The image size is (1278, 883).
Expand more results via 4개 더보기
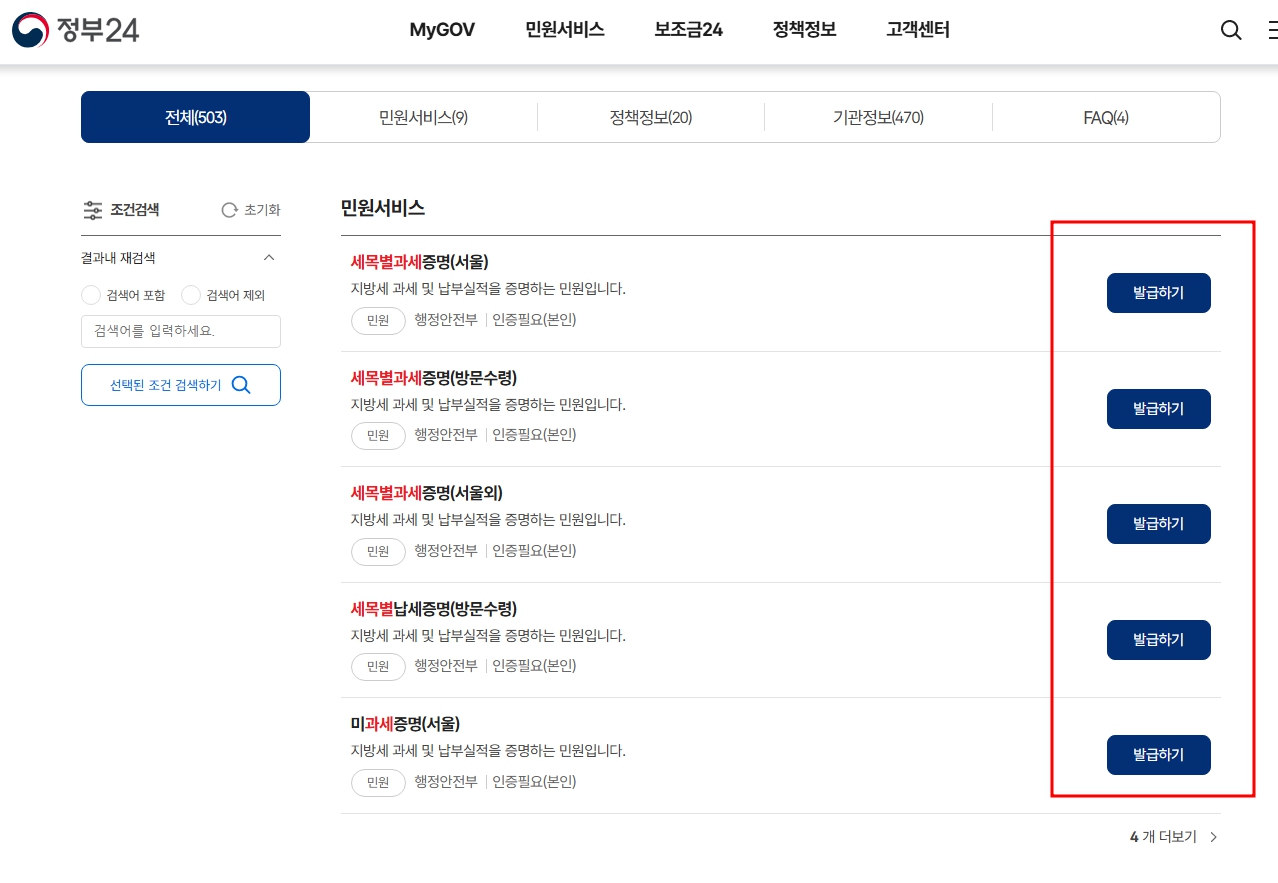(x=1174, y=837)
